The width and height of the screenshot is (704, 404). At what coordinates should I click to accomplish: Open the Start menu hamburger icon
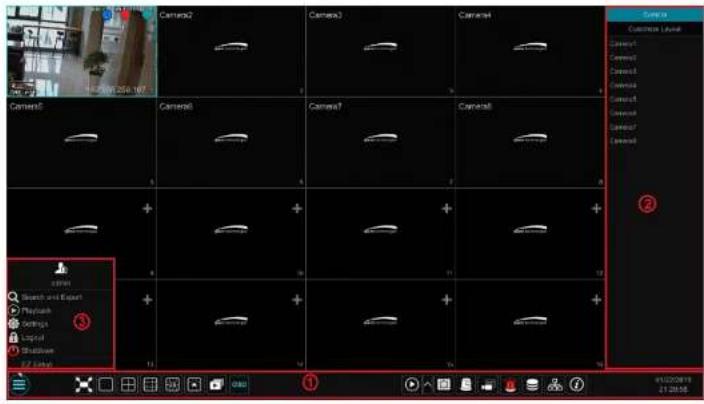(19, 385)
